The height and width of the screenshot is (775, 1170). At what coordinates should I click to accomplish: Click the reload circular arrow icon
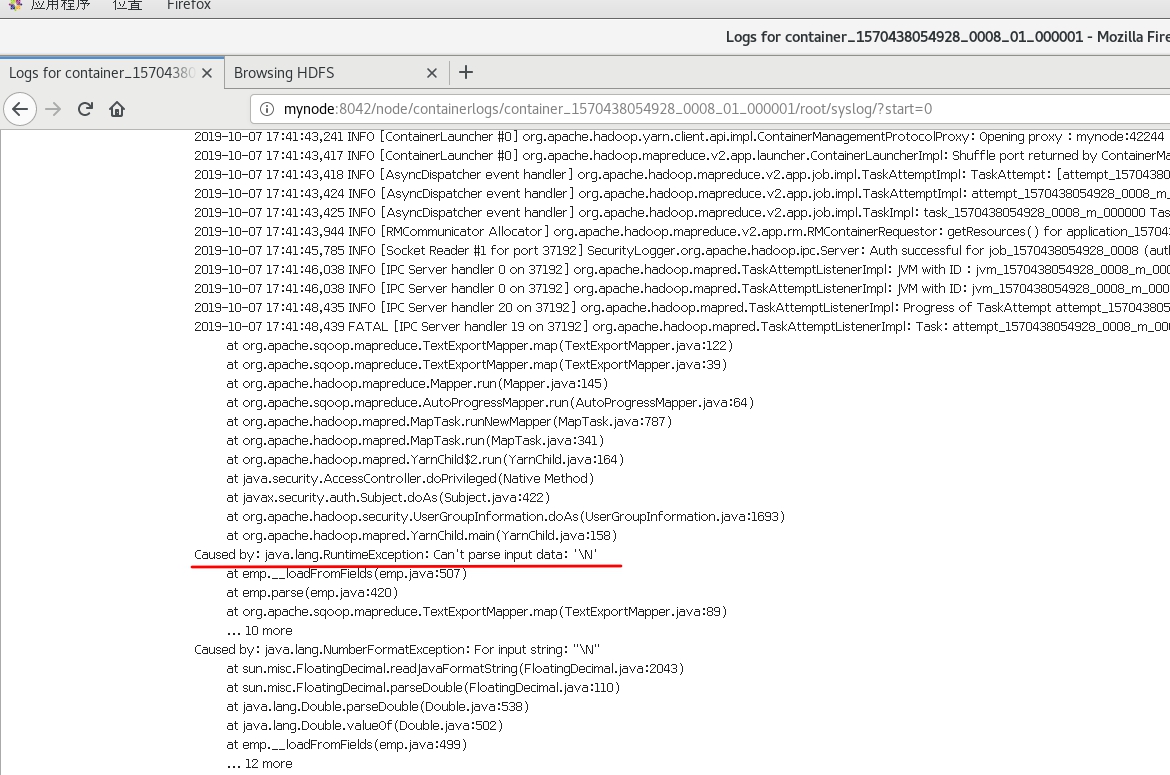pos(85,109)
